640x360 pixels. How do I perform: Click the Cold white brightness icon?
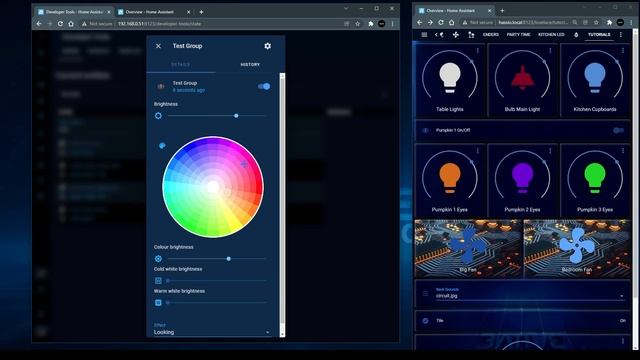coord(158,281)
